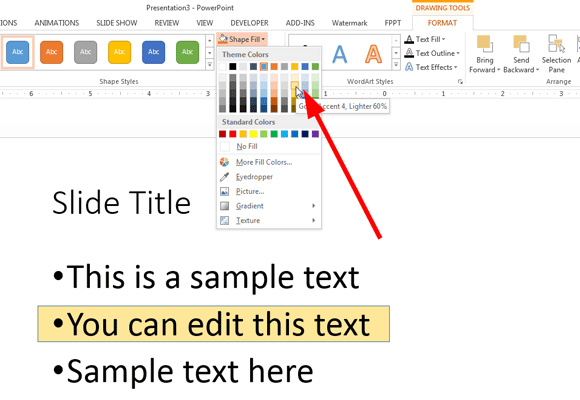Click the Send Backward icon
The width and height of the screenshot is (580, 400).
521,44
